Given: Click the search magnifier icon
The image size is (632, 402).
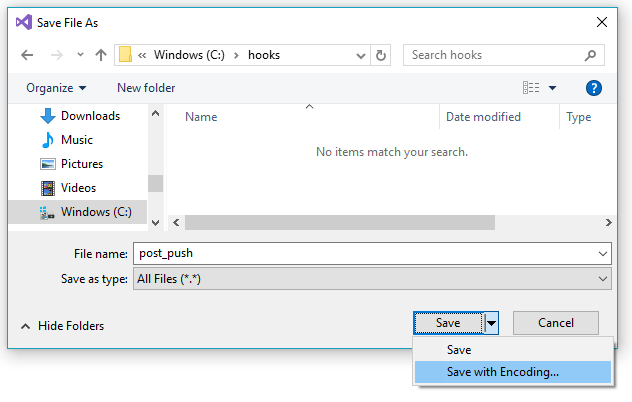Looking at the screenshot, I should pyautogui.click(x=591, y=55).
